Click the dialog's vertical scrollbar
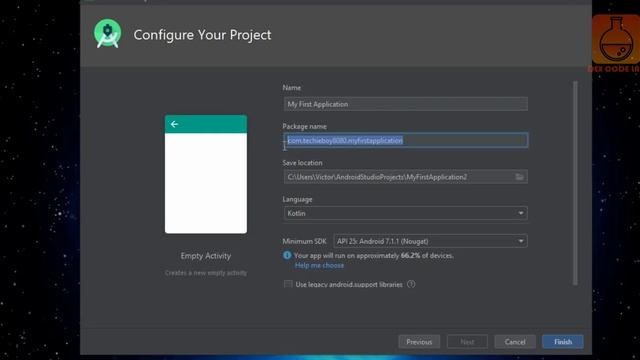The width and height of the screenshot is (640, 360). pos(575,183)
